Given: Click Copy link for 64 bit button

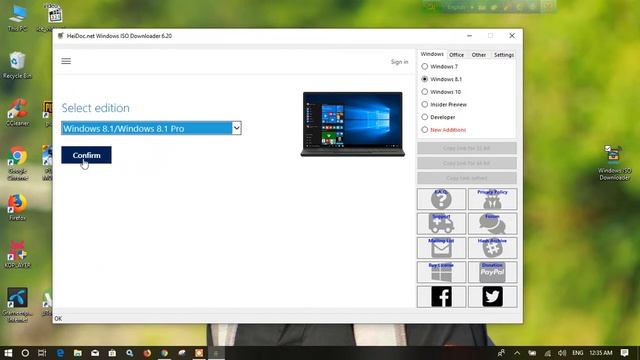Looking at the screenshot, I should [x=467, y=163].
